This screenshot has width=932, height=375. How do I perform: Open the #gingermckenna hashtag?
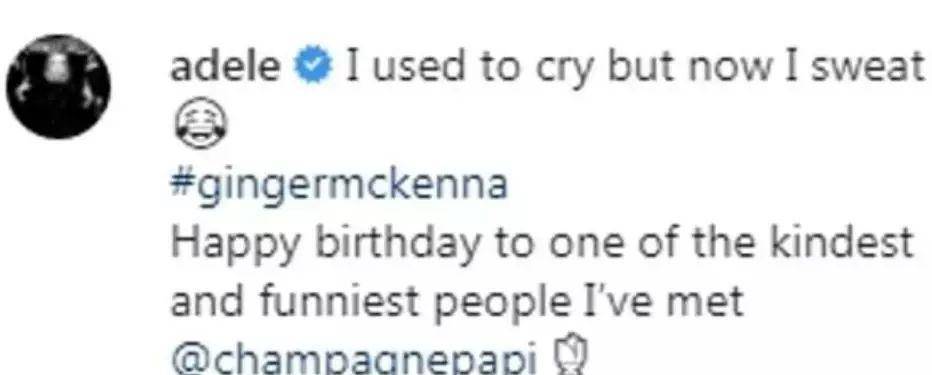point(339,187)
